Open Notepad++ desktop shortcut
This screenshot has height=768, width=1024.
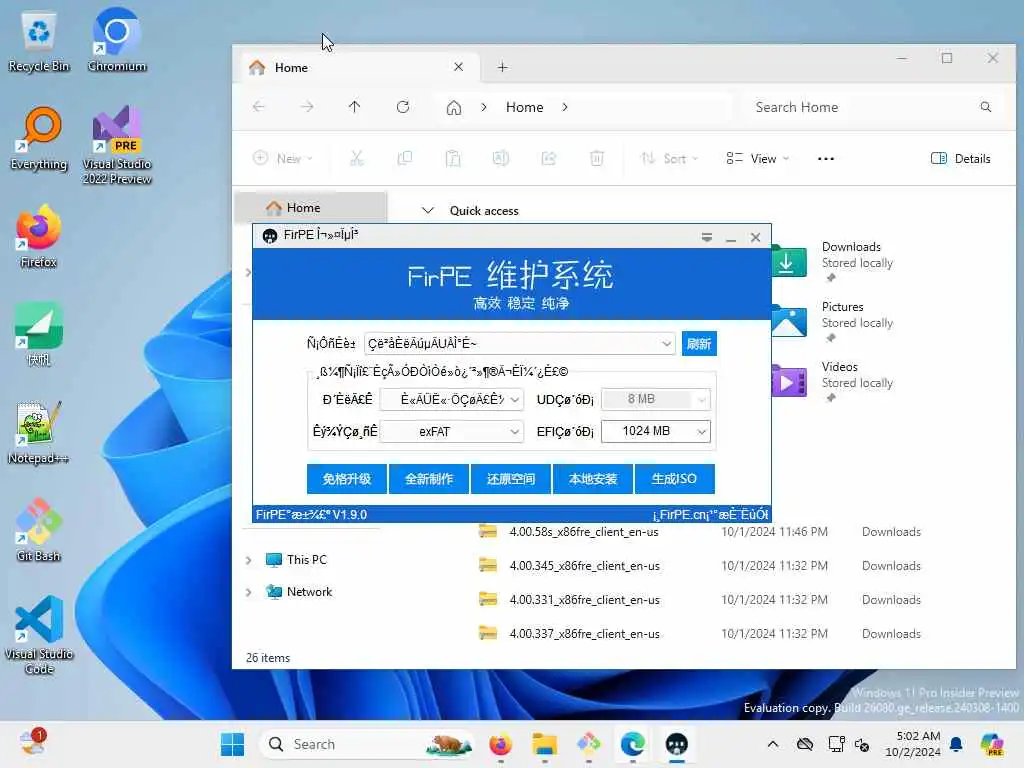39,432
